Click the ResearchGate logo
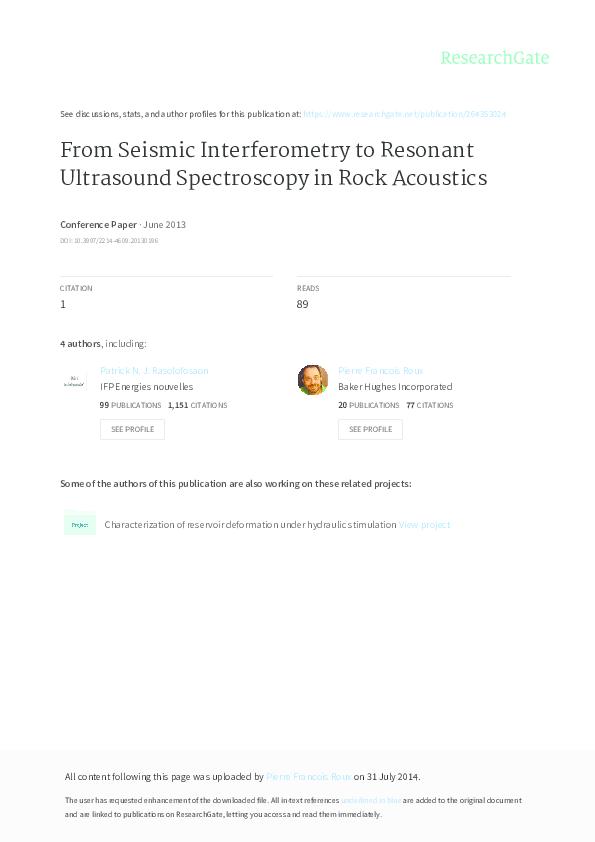Screen dimensions: 595x842 [x=495, y=58]
